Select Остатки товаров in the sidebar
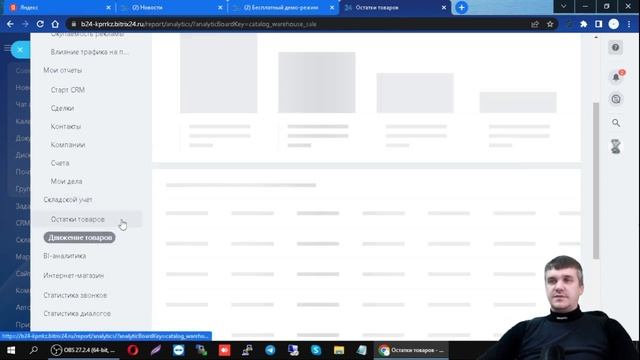640x360 pixels. point(78,219)
